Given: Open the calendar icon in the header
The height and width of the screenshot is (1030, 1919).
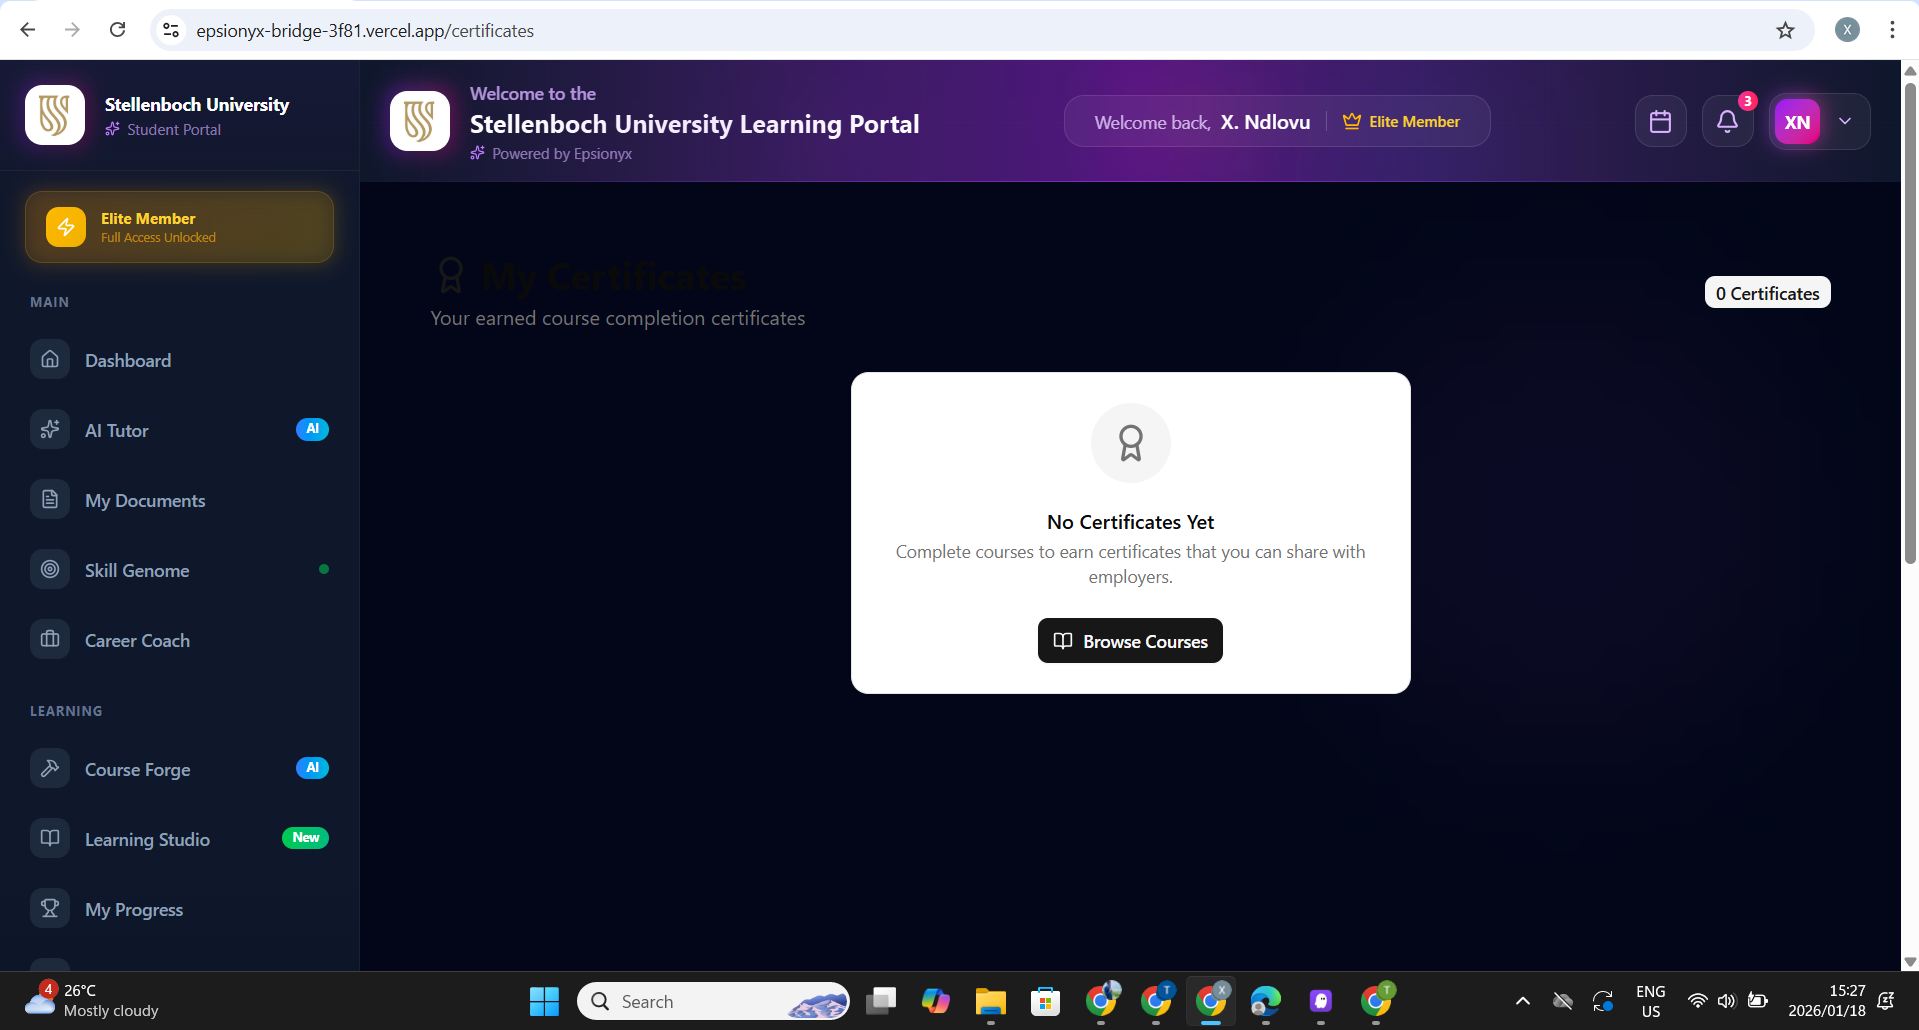Looking at the screenshot, I should pos(1660,122).
